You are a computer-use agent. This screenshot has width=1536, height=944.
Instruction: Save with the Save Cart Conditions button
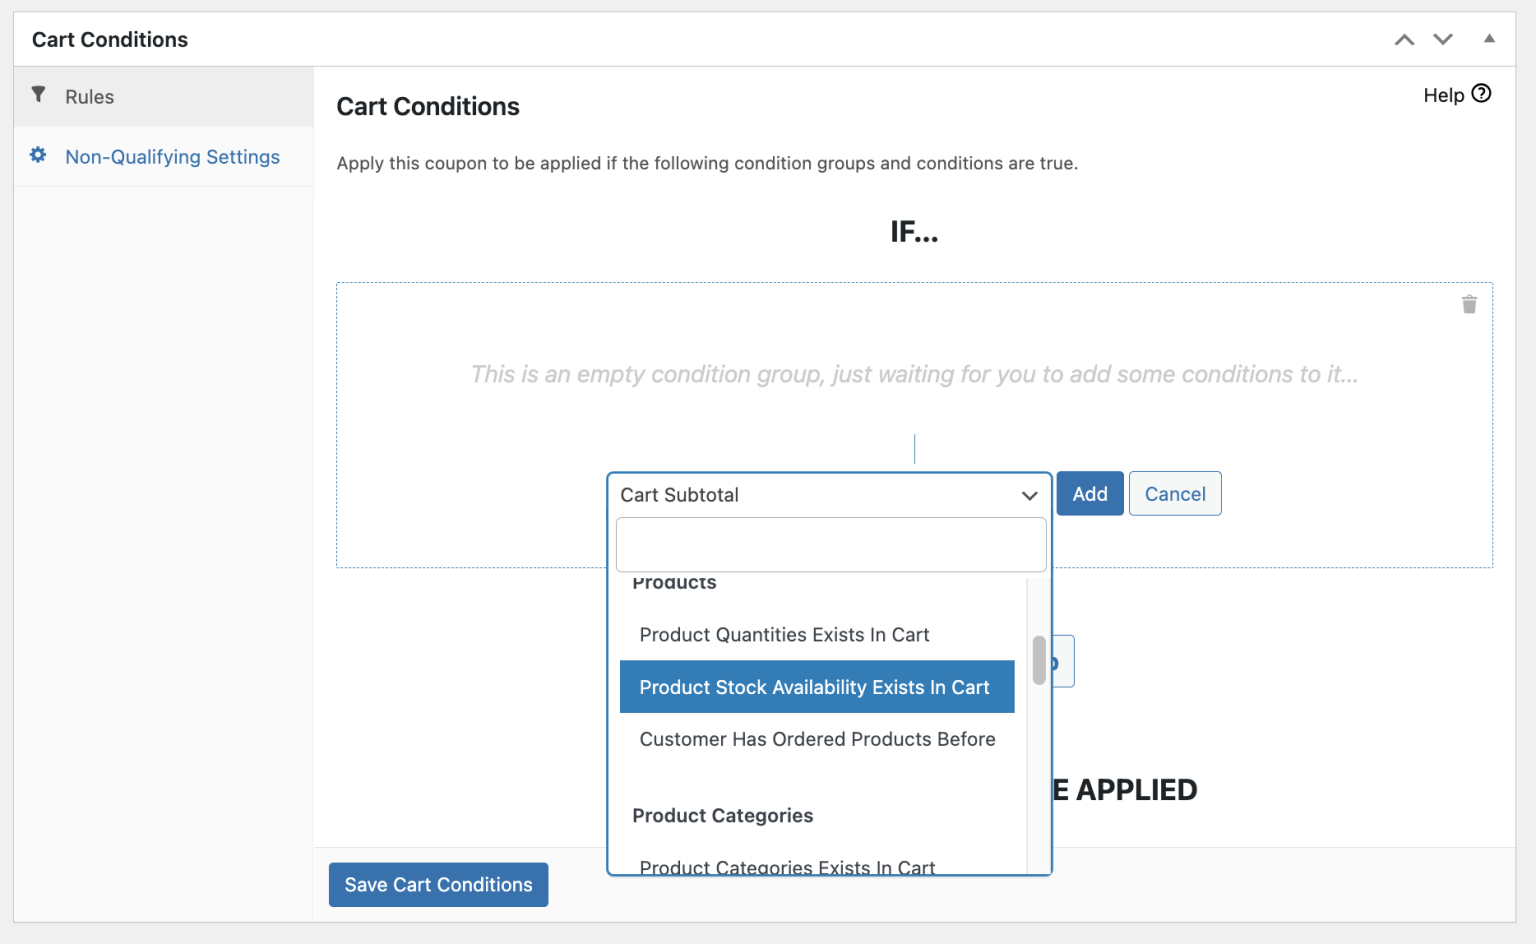(x=438, y=884)
